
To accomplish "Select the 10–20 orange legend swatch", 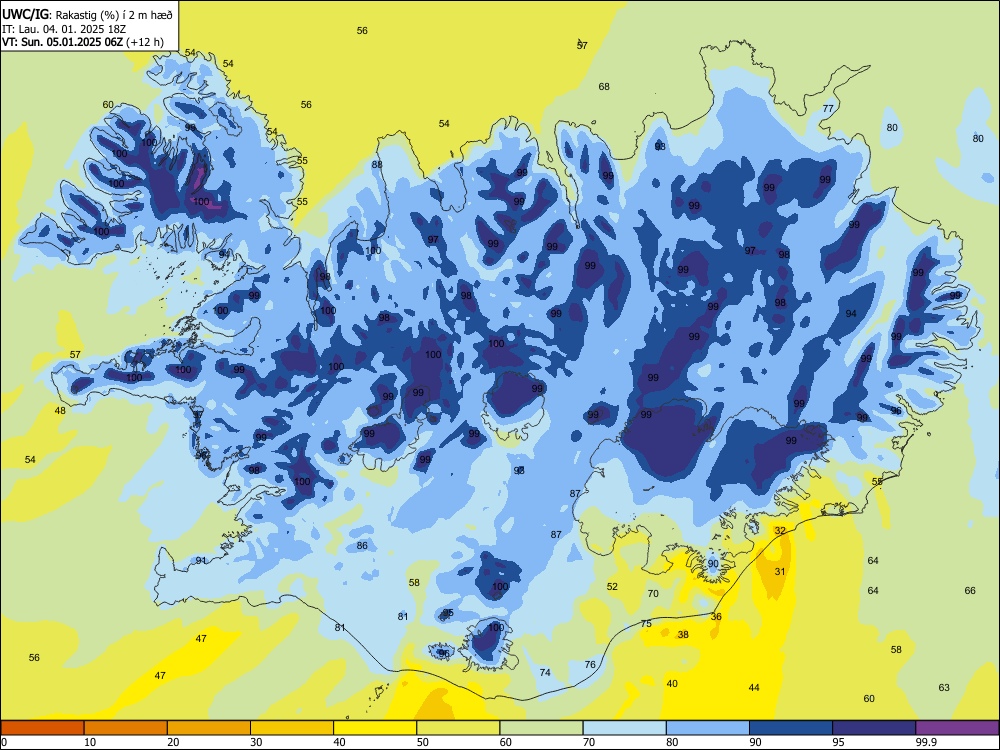I will pos(126,728).
